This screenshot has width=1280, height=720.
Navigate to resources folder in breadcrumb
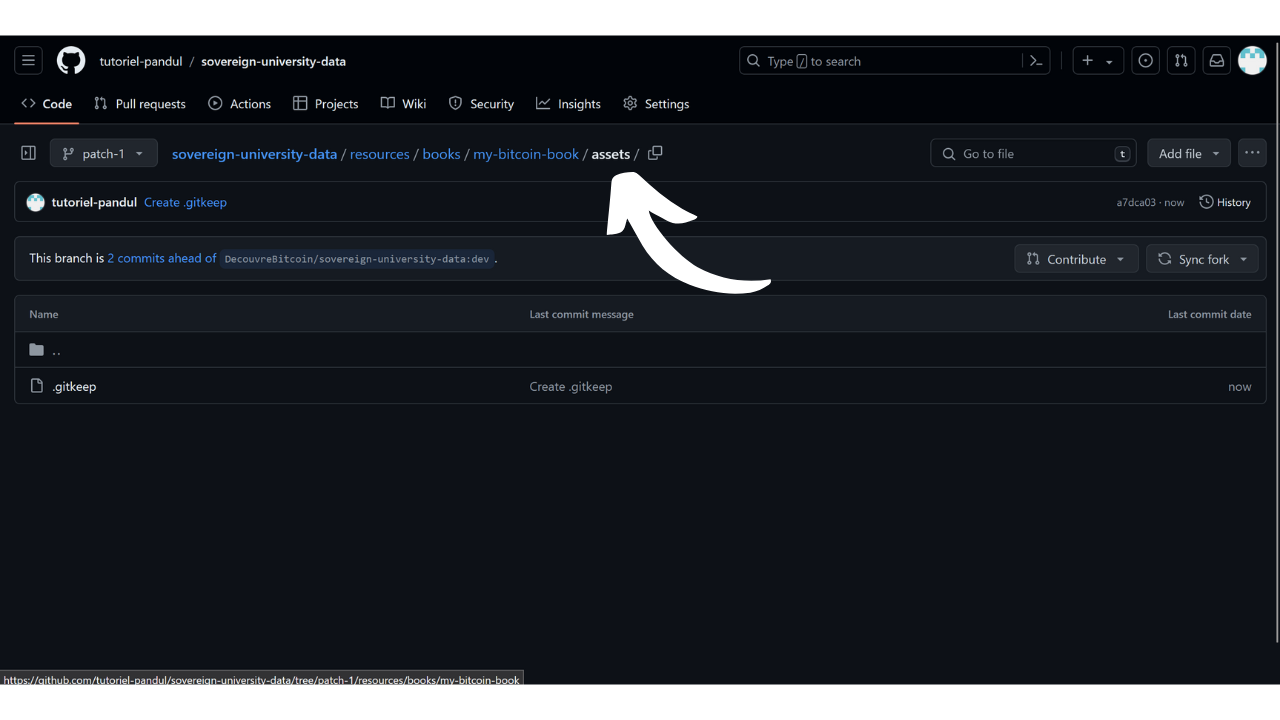[x=380, y=154]
